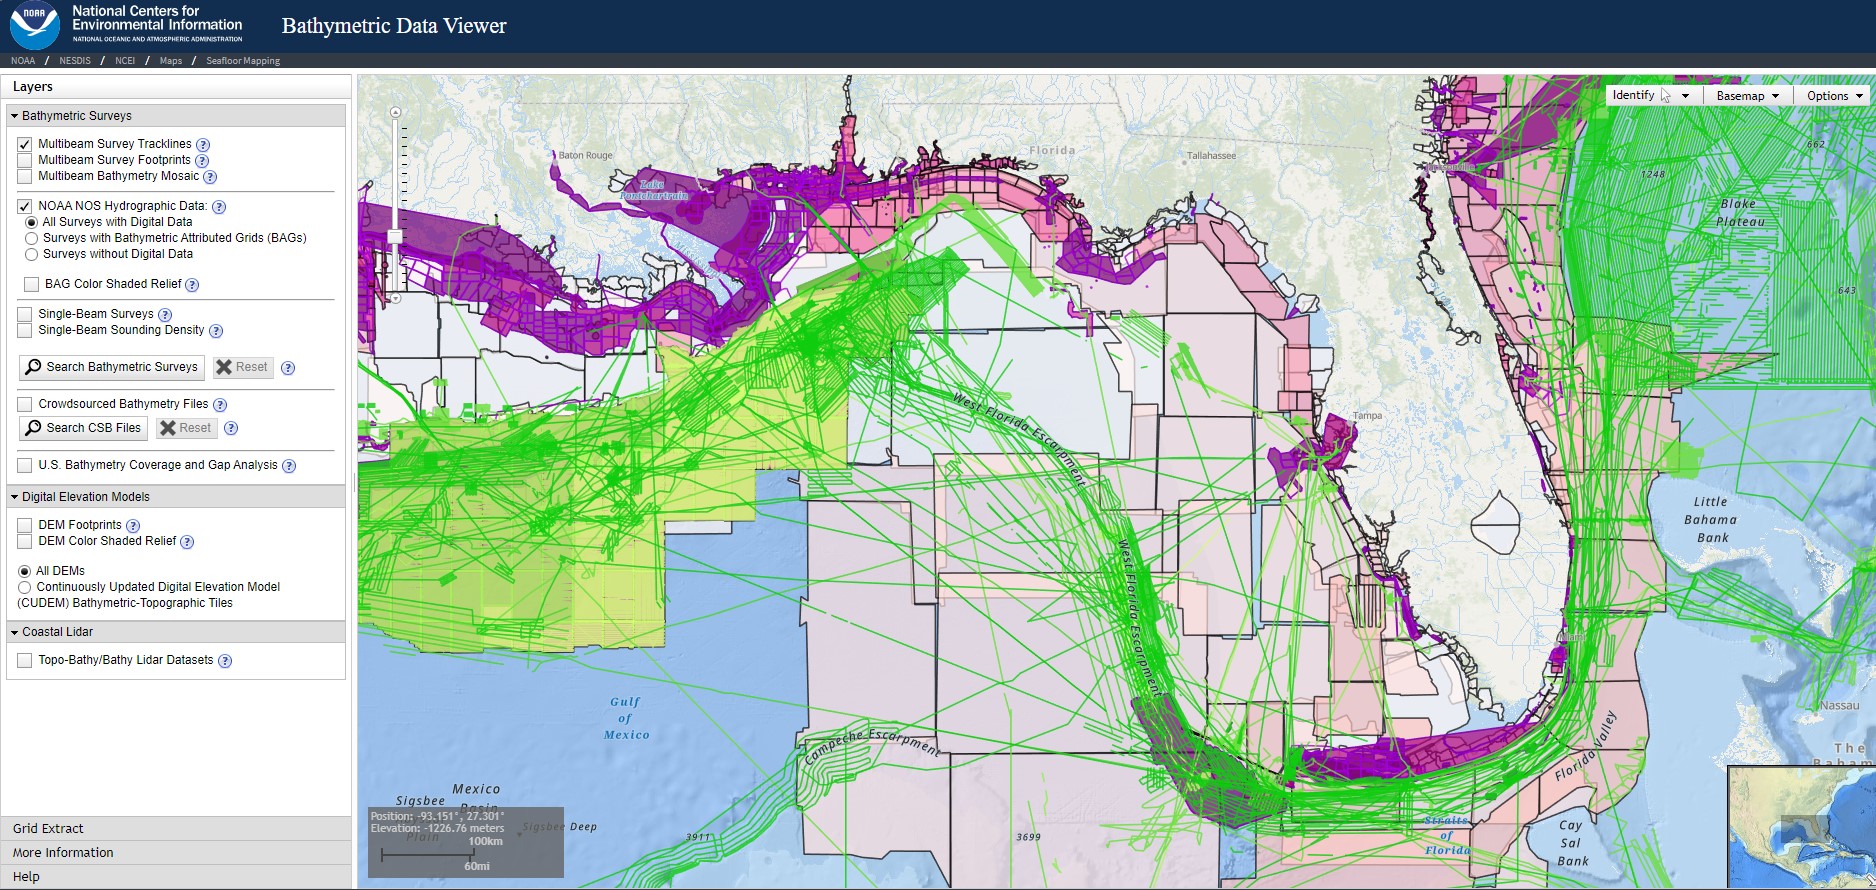Click Search CSB Files button

pyautogui.click(x=84, y=428)
